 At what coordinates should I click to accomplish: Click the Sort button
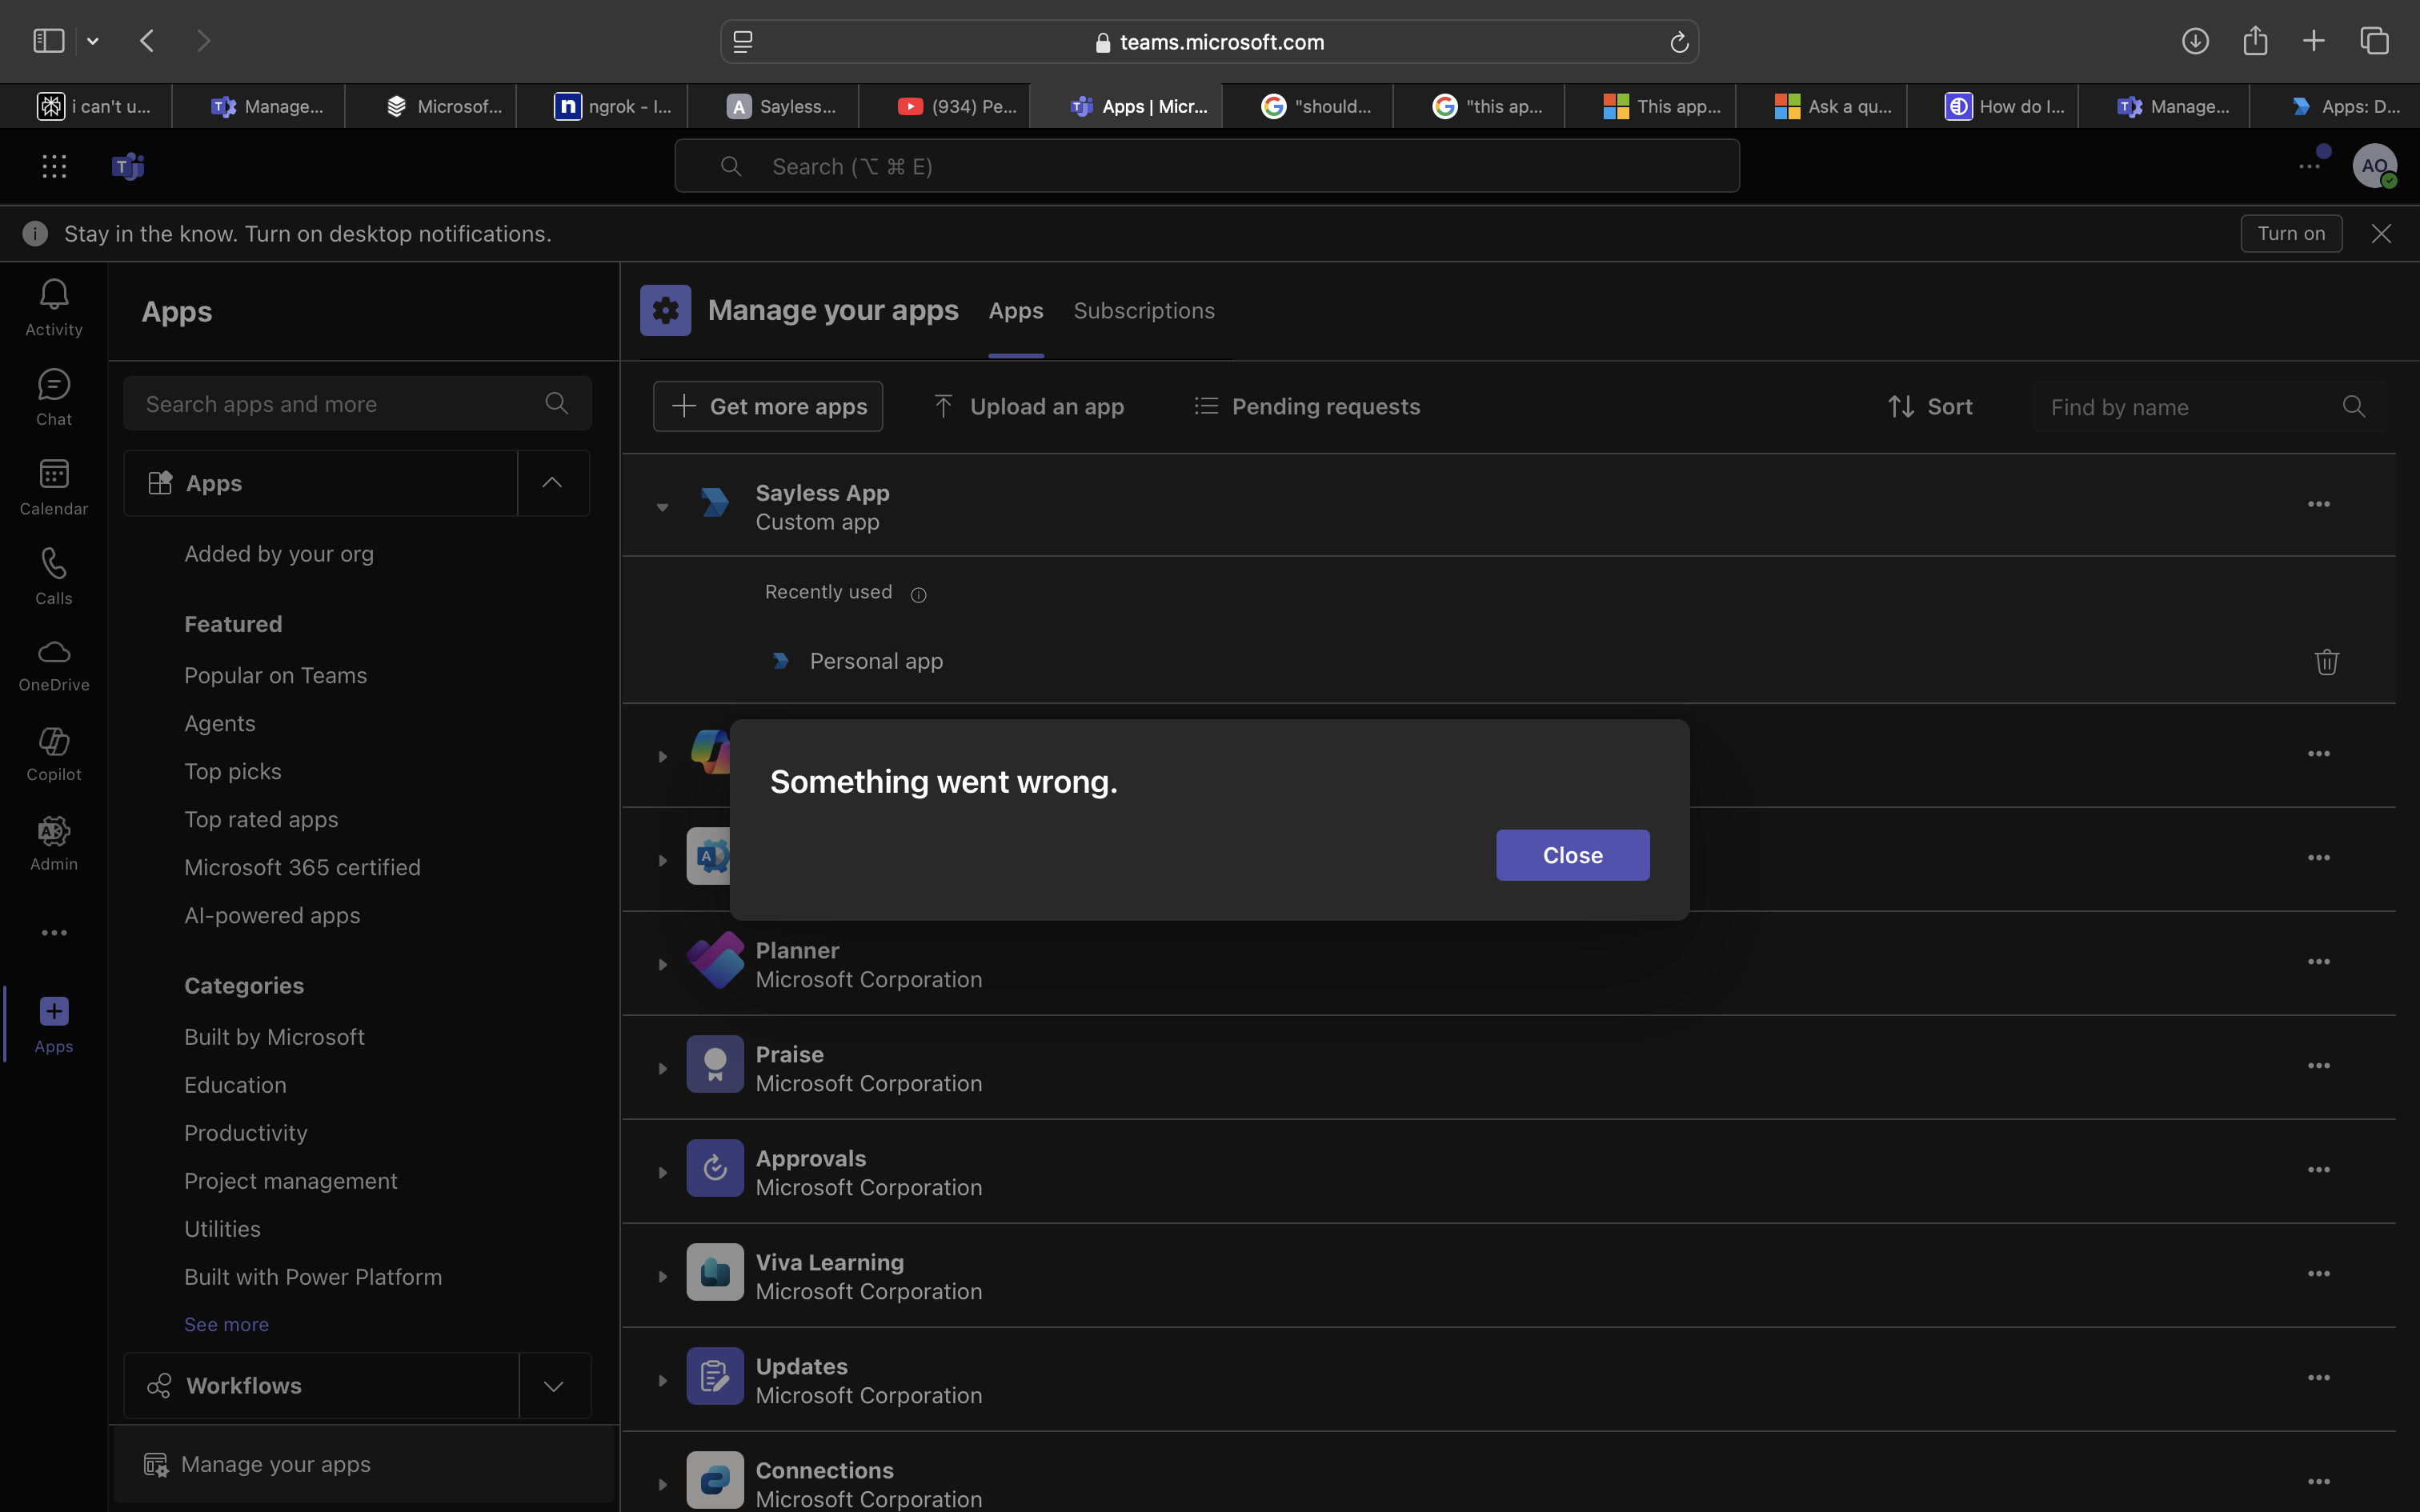coord(1930,406)
